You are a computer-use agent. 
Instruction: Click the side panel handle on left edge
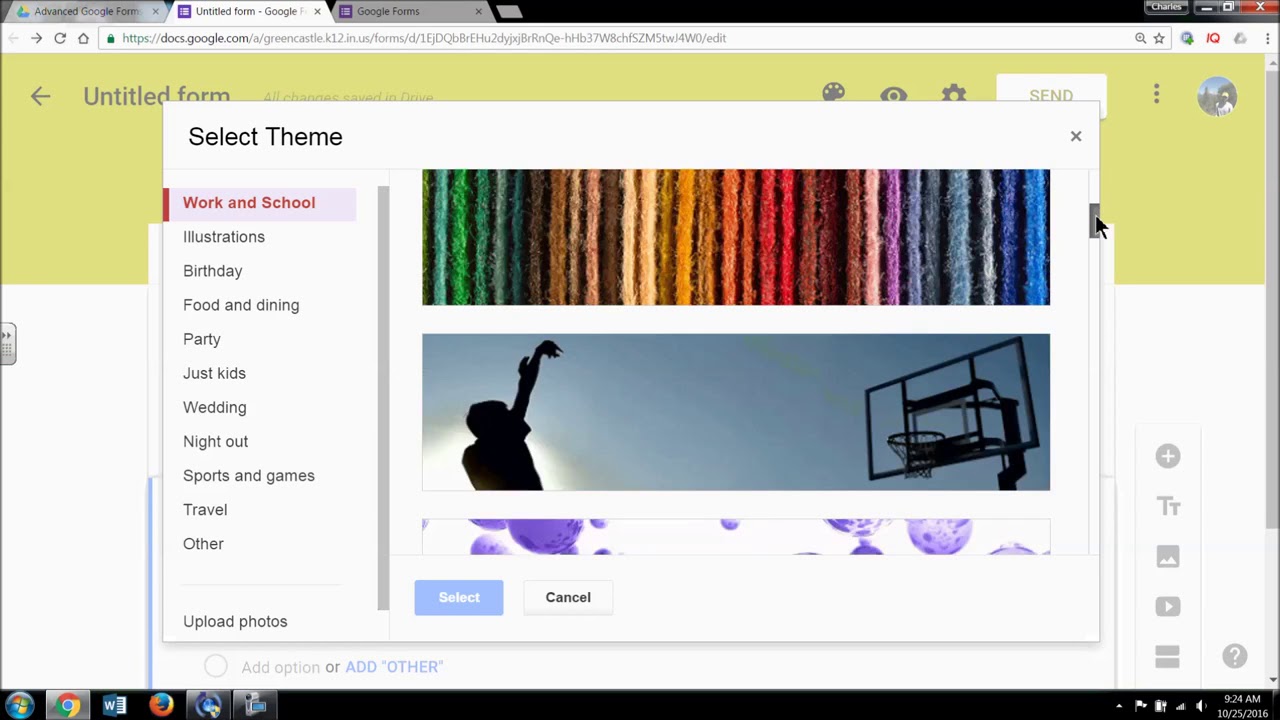click(7, 343)
